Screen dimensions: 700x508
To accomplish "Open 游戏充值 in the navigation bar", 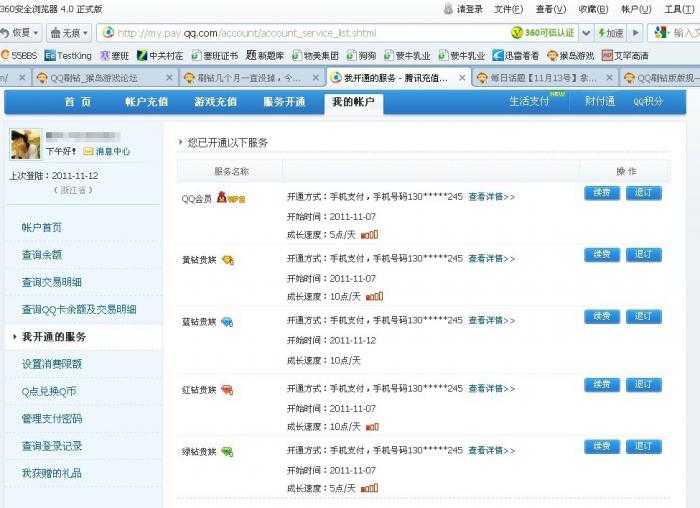I will (x=216, y=102).
